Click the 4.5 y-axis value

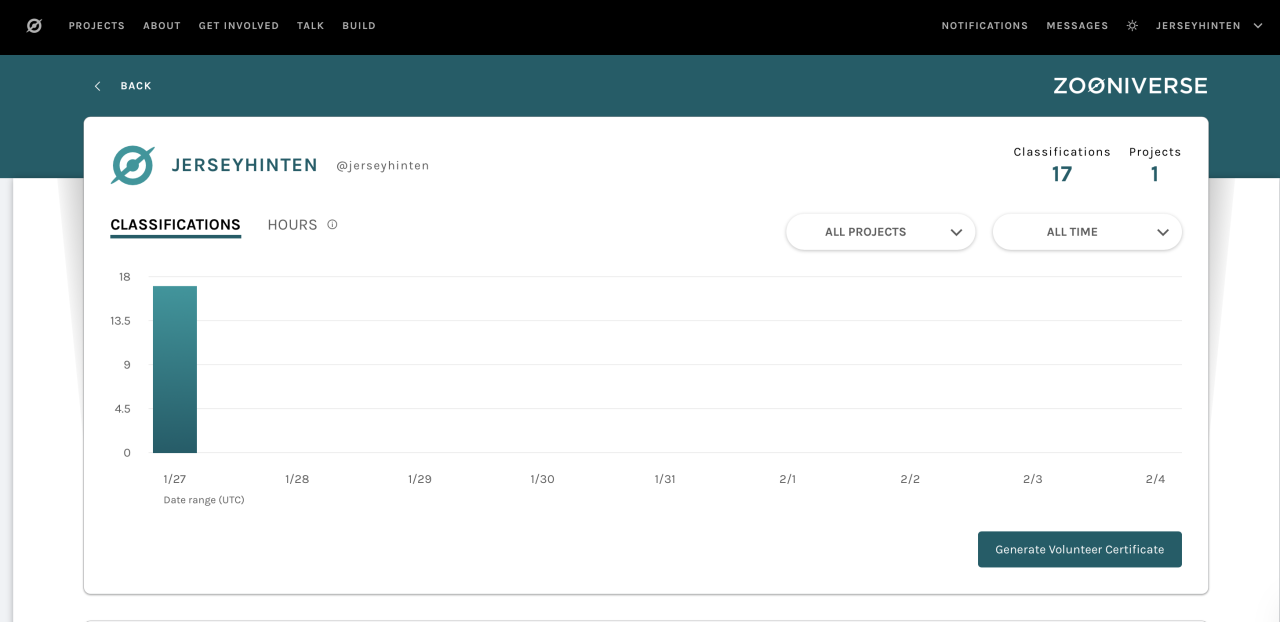123,409
